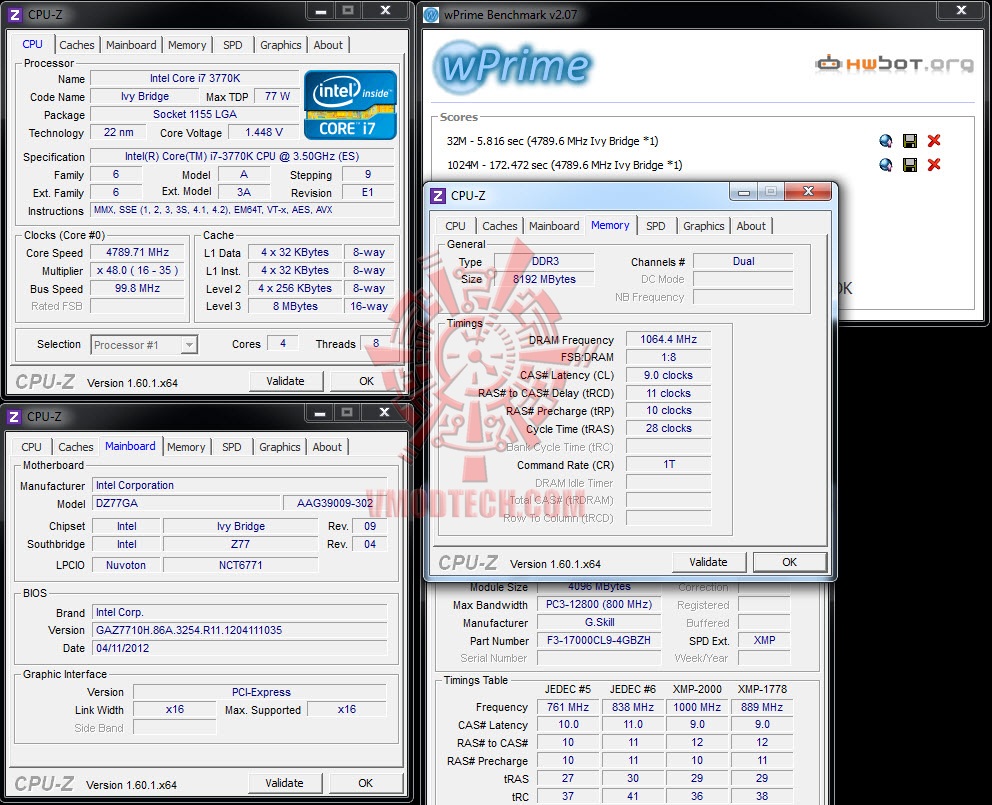
Task: Minimize the Memory CPU-Z window
Action: click(743, 192)
